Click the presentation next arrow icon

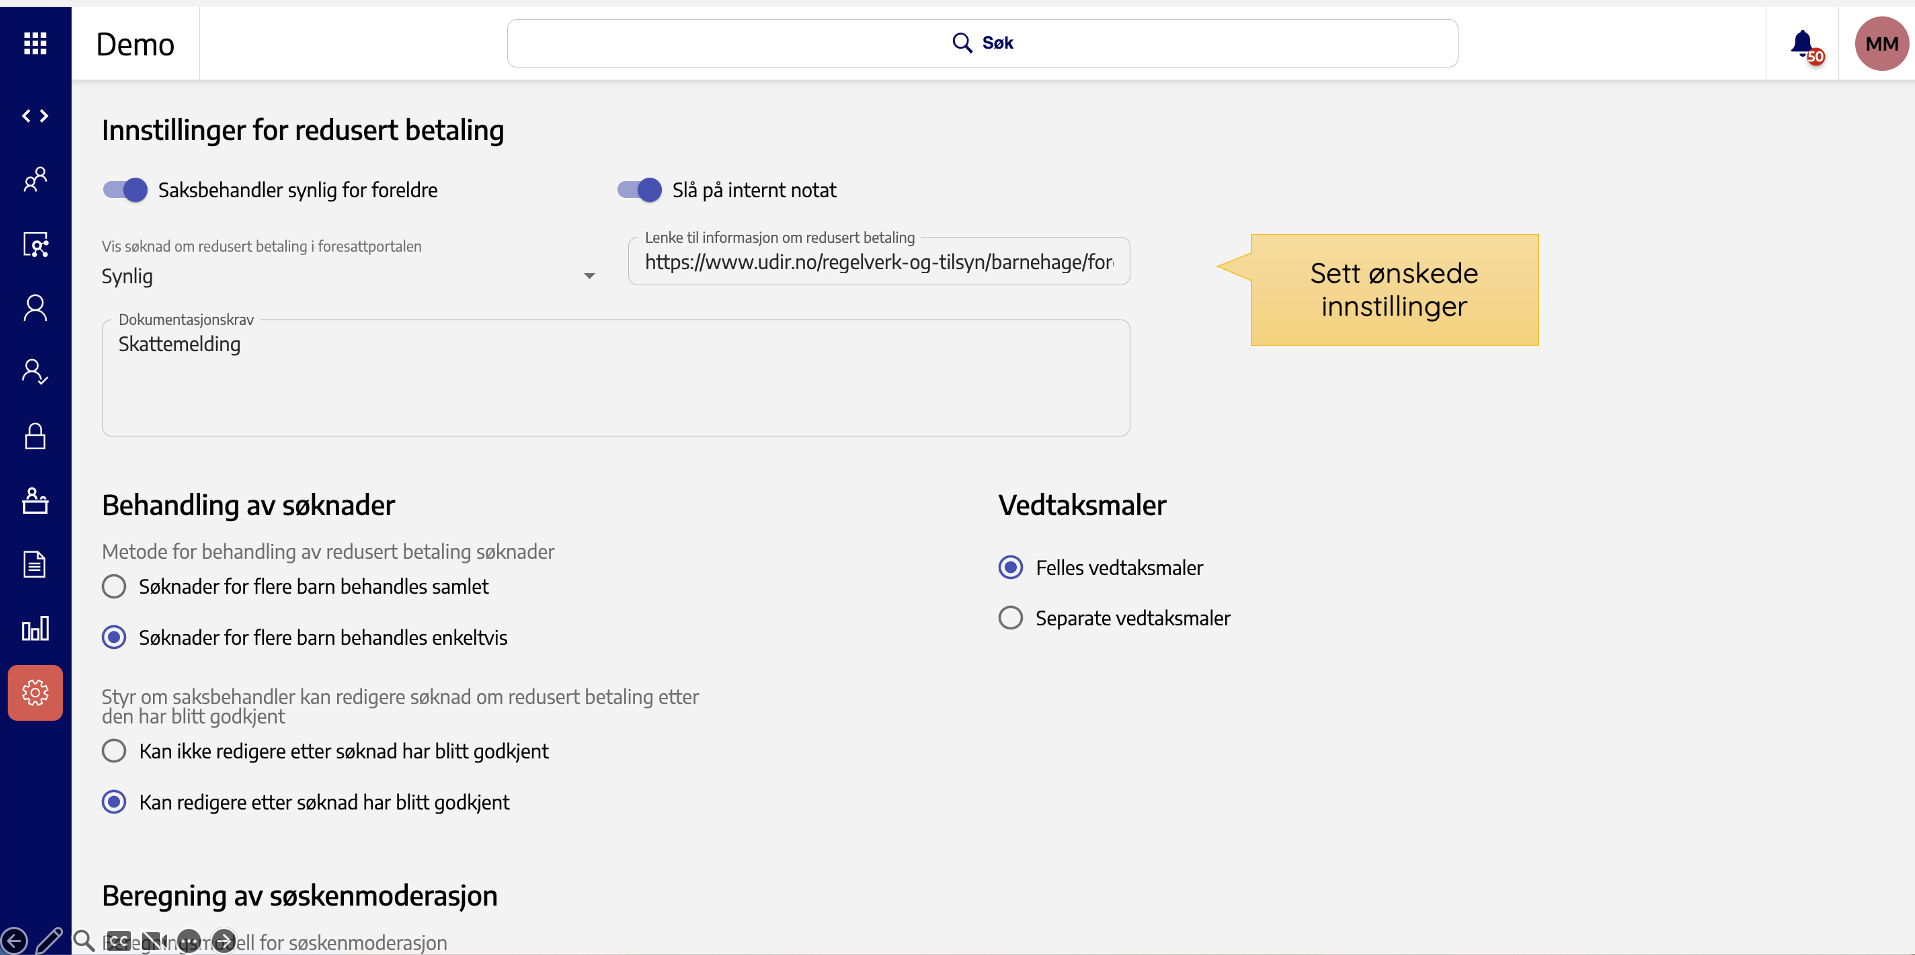pyautogui.click(x=223, y=941)
